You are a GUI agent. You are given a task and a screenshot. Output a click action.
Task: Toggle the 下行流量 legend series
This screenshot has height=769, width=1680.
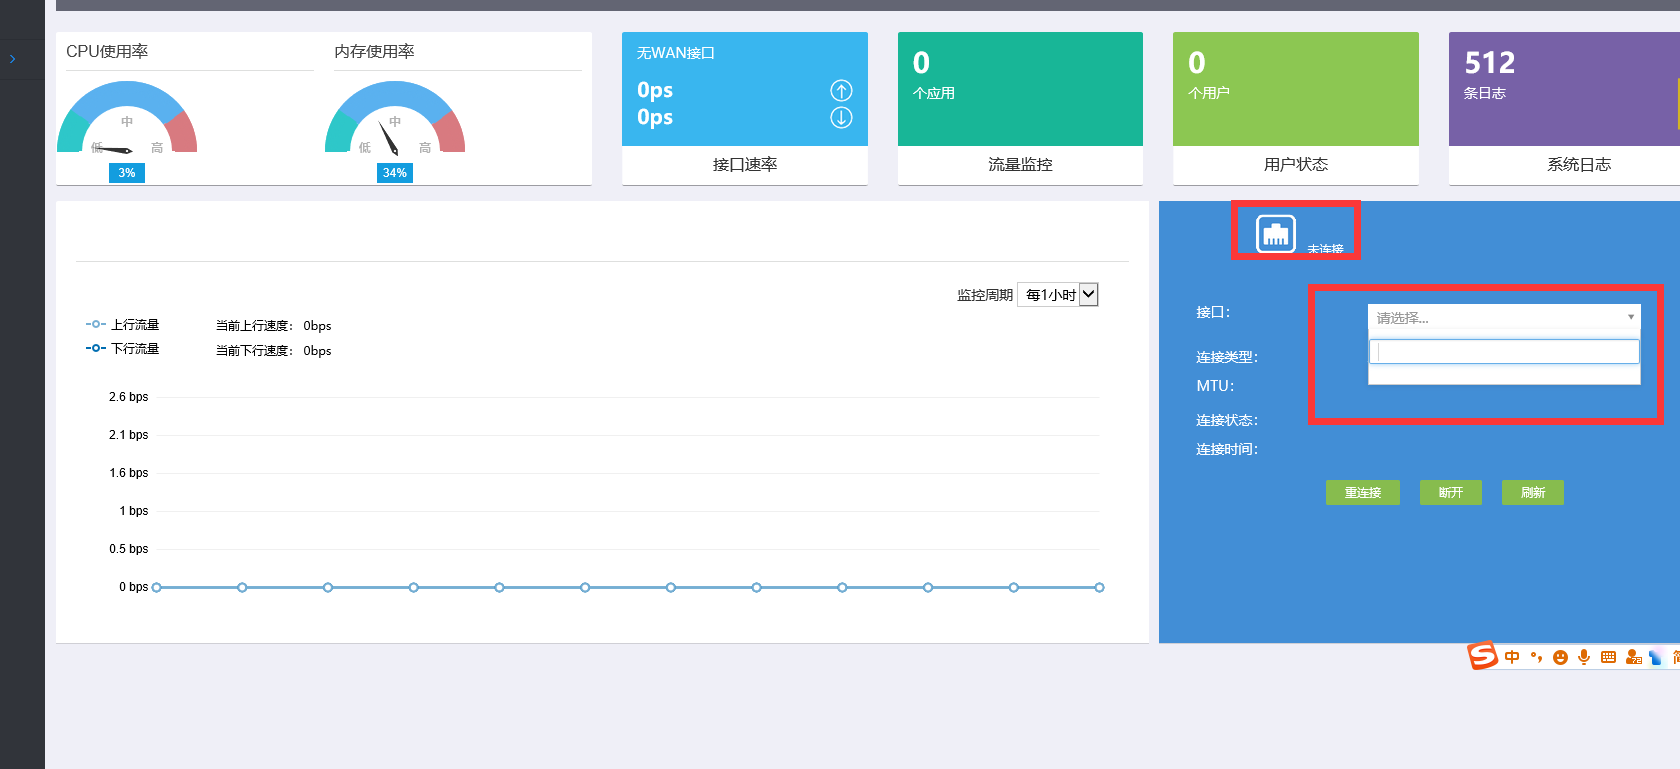tap(123, 349)
